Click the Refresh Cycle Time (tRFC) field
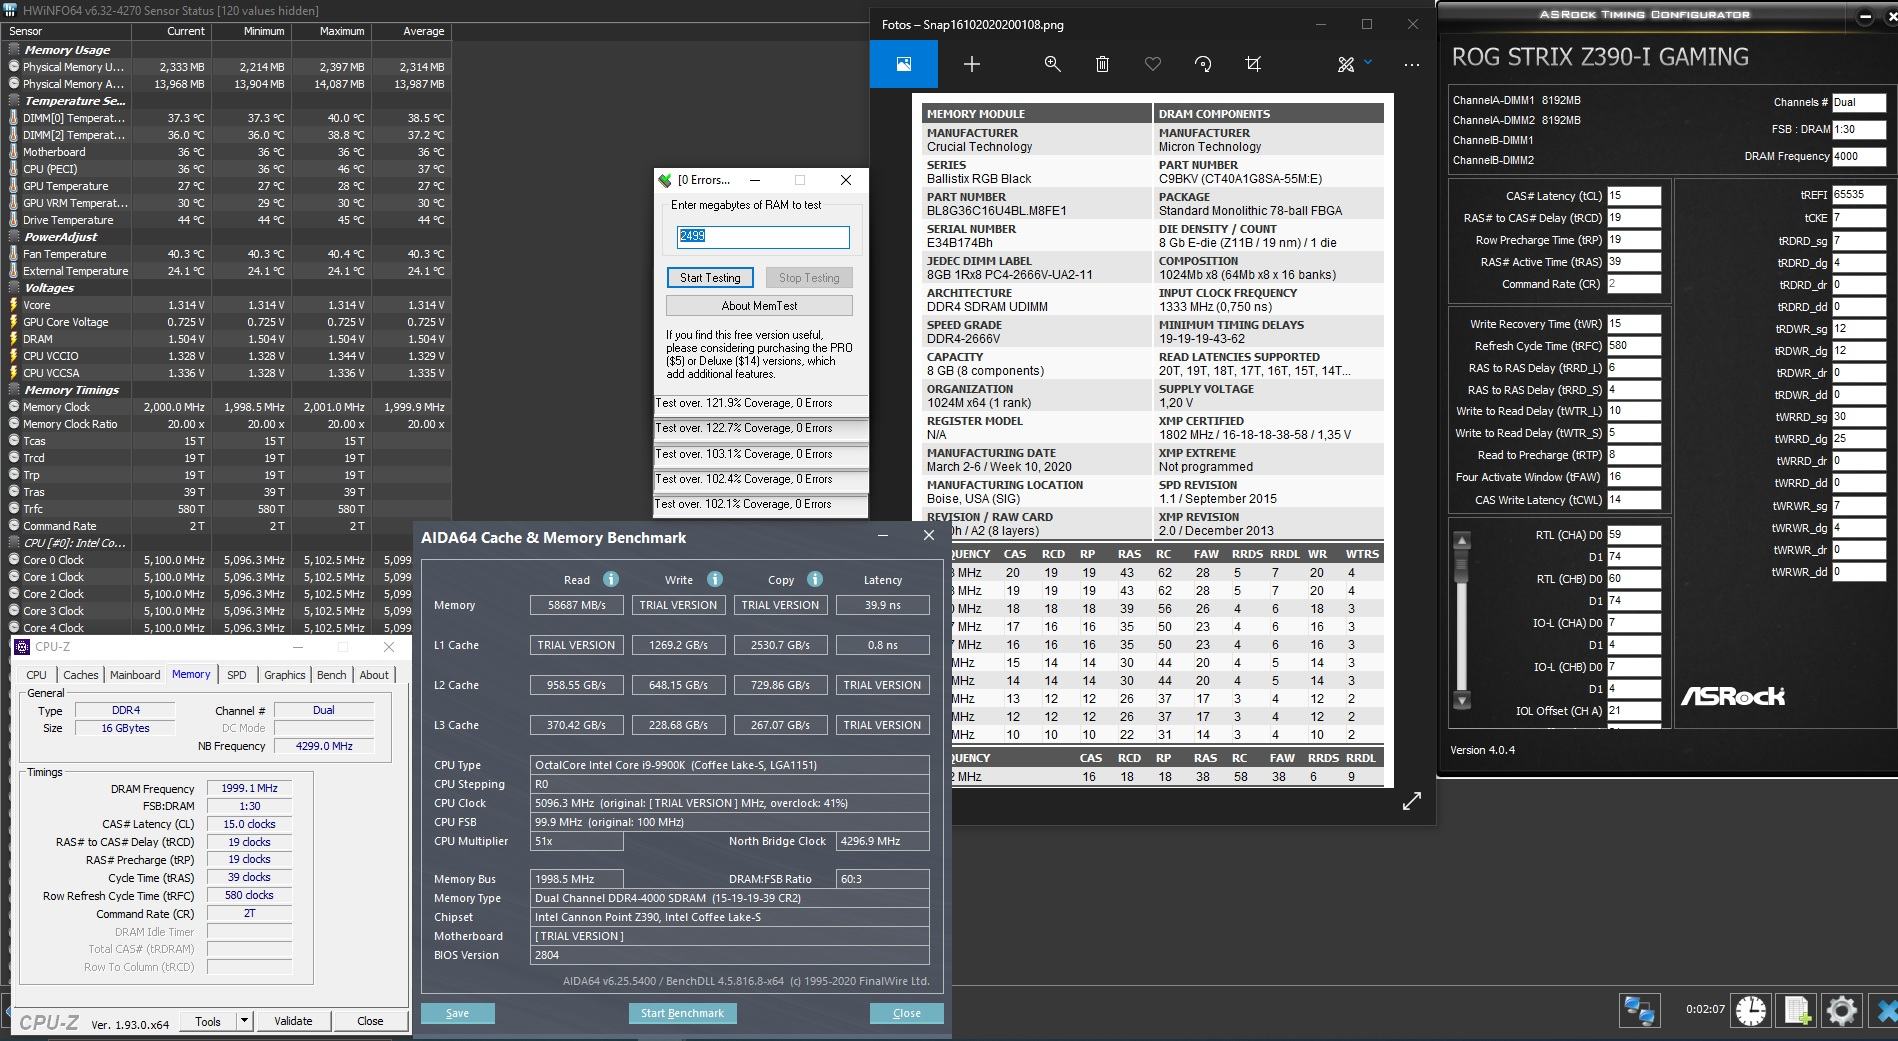The image size is (1898, 1041). coord(1634,346)
